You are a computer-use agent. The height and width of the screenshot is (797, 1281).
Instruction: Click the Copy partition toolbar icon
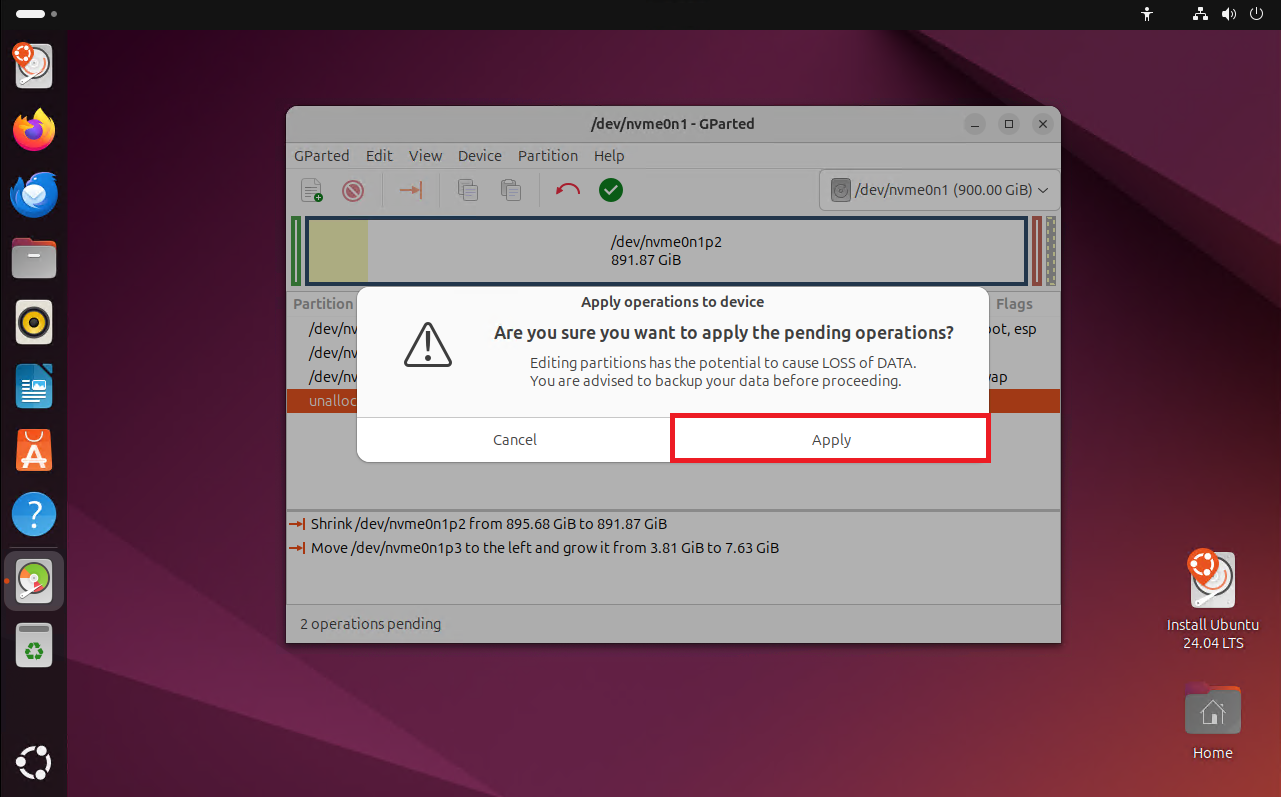[x=467, y=190]
